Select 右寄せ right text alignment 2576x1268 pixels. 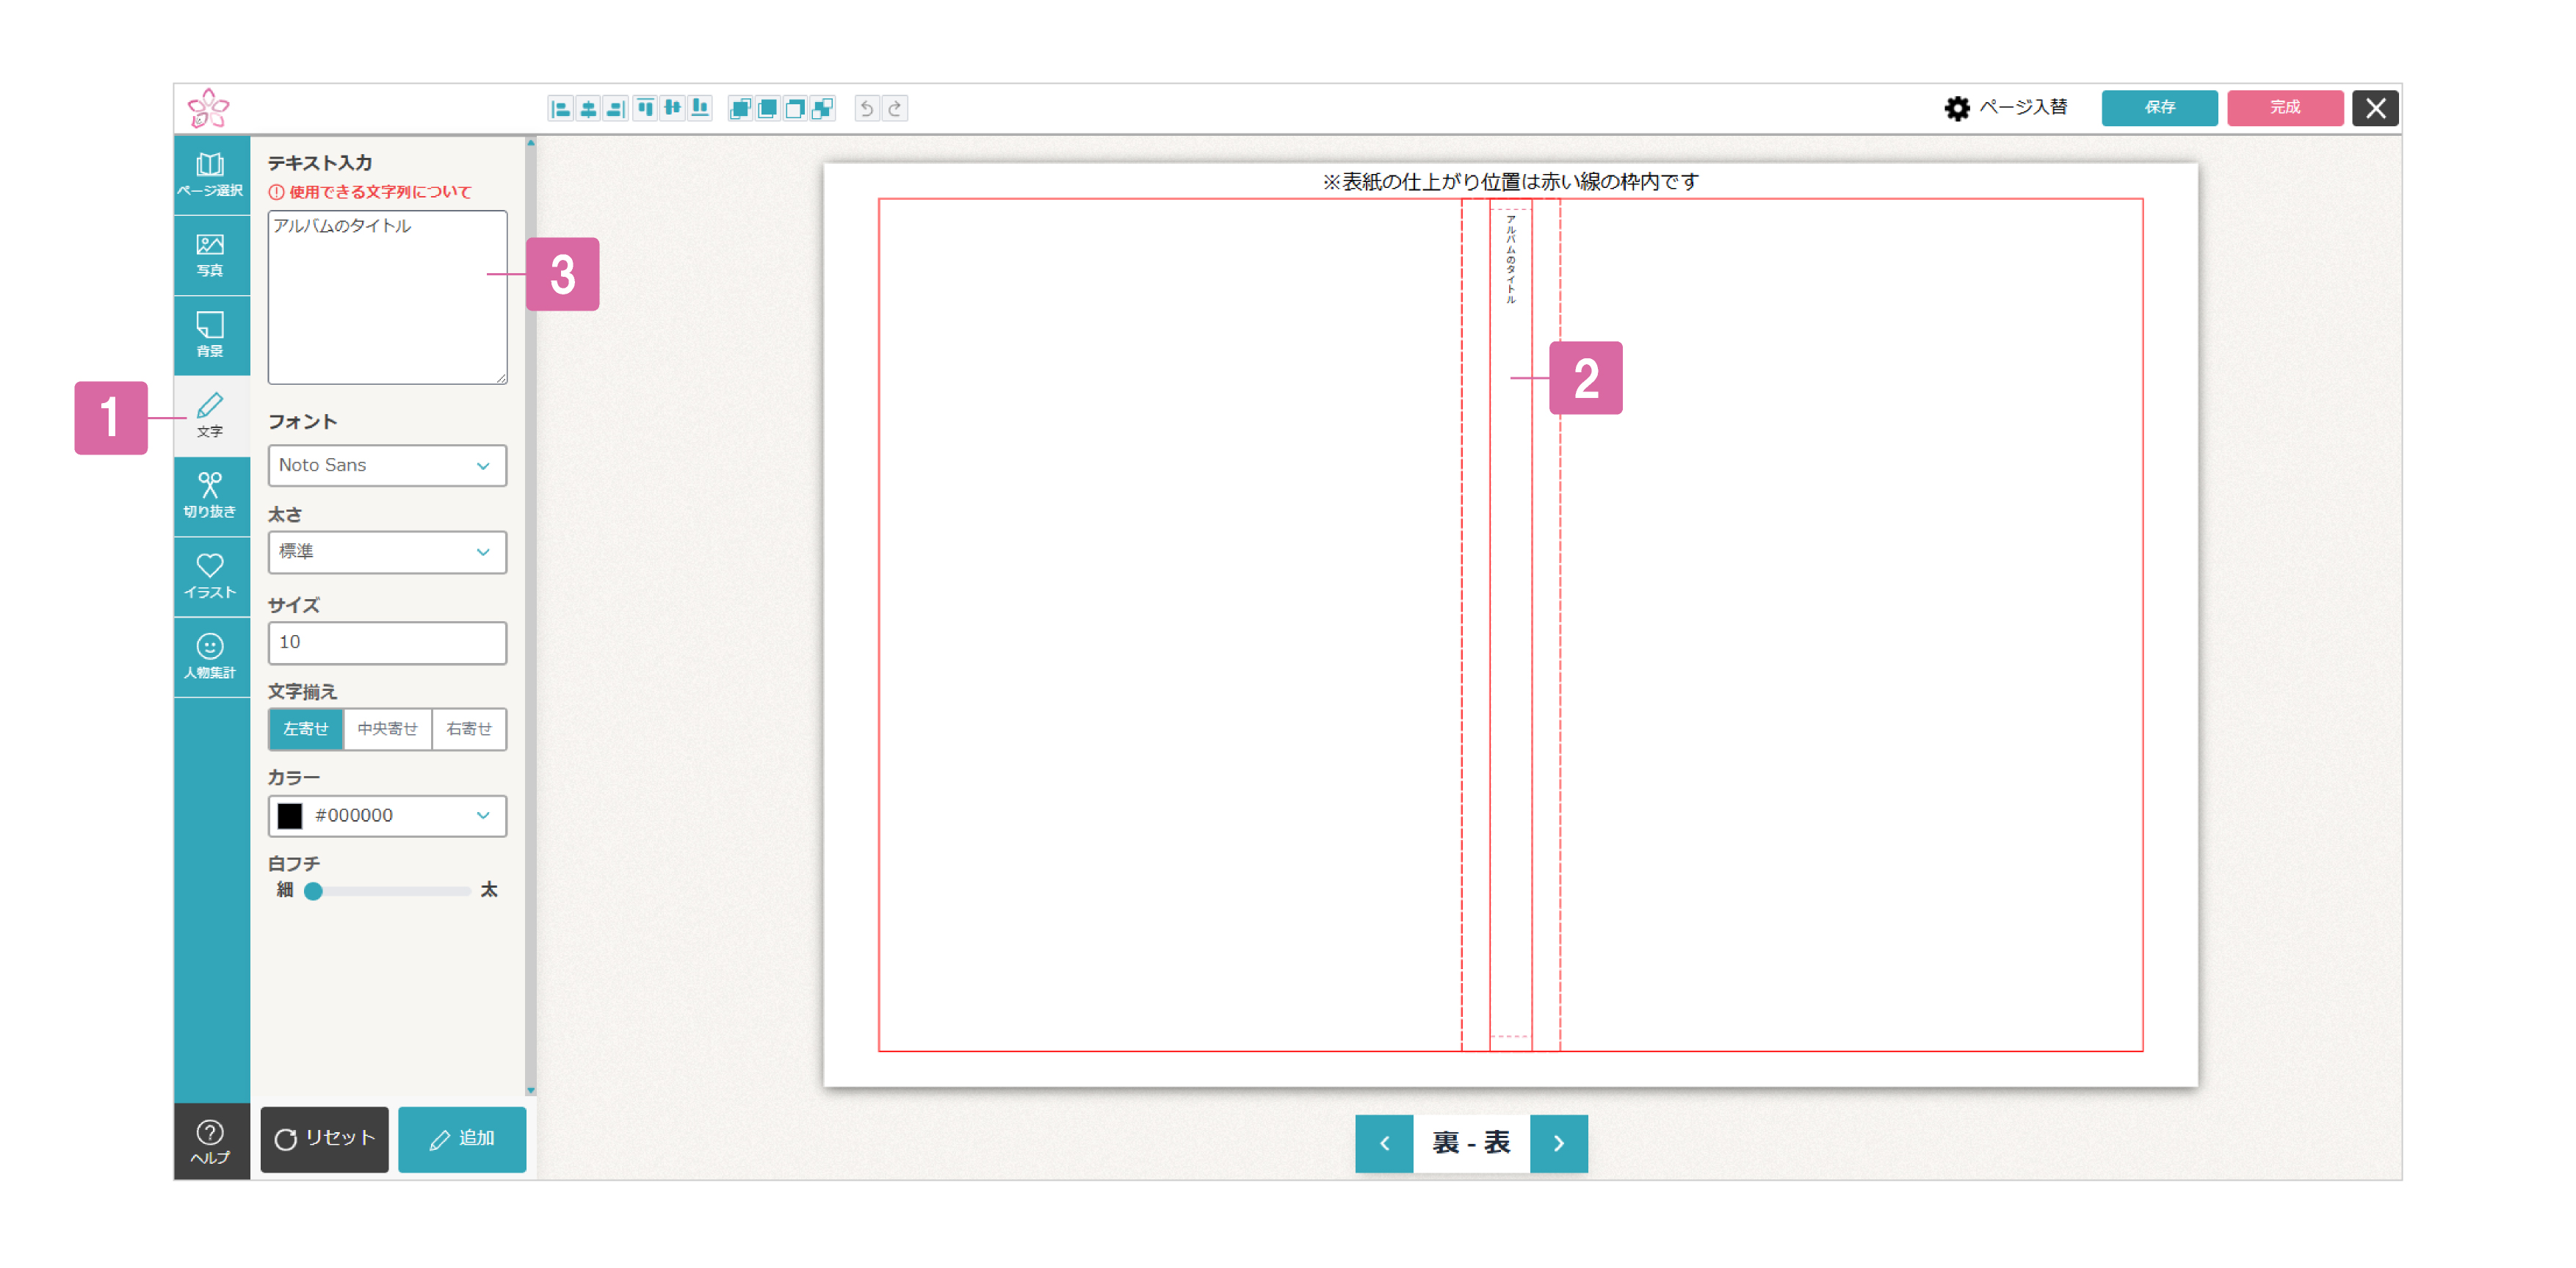[x=469, y=729]
